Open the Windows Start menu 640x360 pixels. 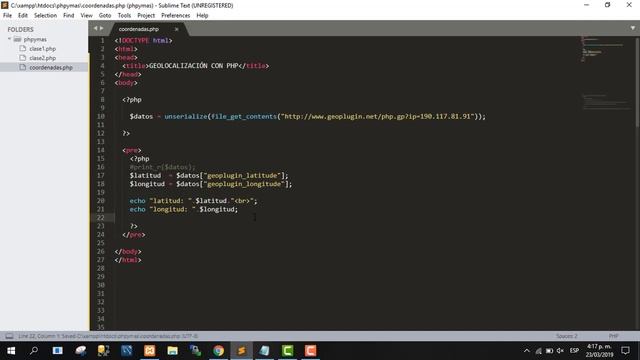[11, 351]
